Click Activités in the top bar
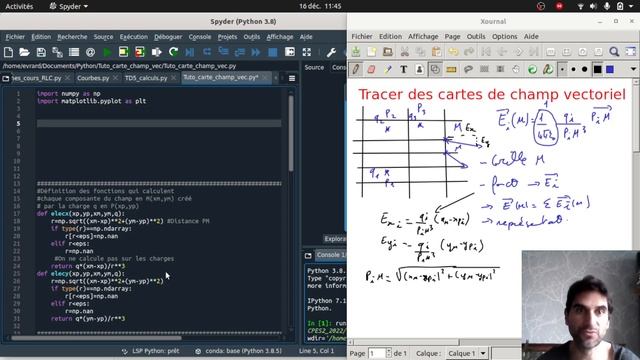The image size is (640, 360). [19, 6]
